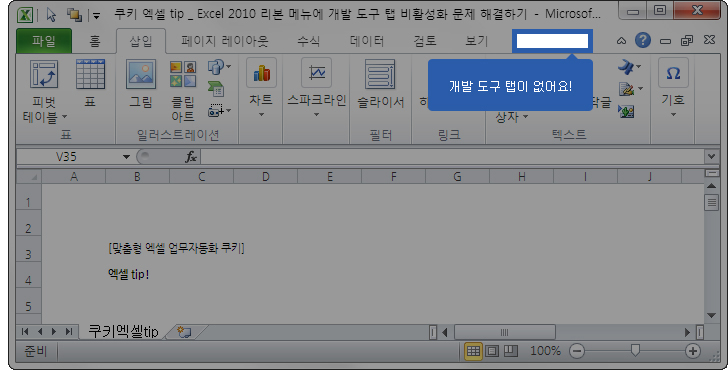The height and width of the screenshot is (370, 728).
Task: Insert a picture with 그림 icon
Action: (x=141, y=74)
